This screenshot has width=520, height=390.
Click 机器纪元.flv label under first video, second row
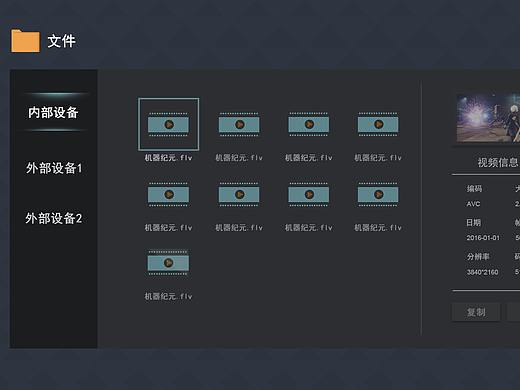pyautogui.click(x=168, y=228)
